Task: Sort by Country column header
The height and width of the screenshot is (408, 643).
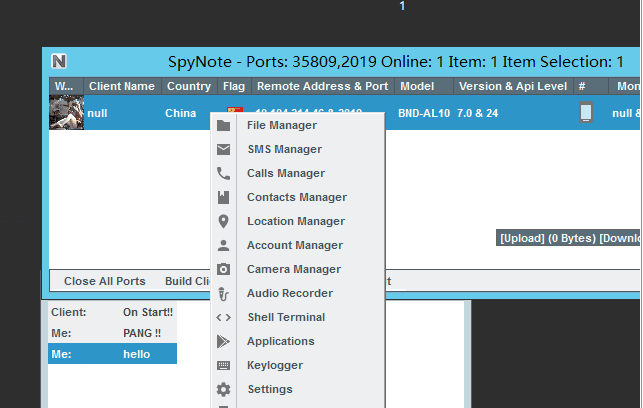Action: (189, 86)
